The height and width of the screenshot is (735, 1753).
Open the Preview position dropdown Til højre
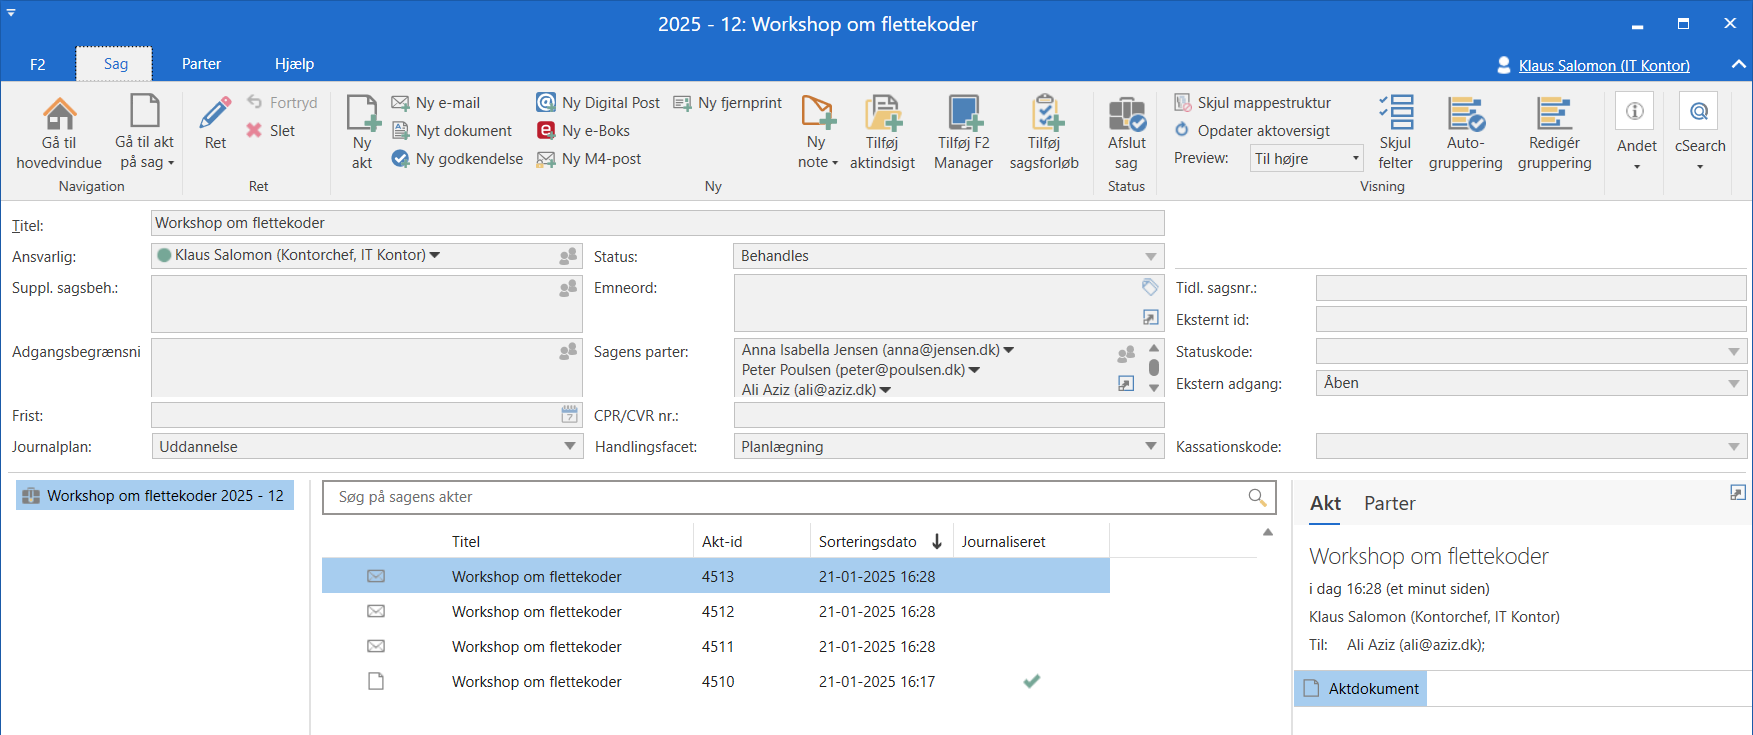tap(1355, 159)
